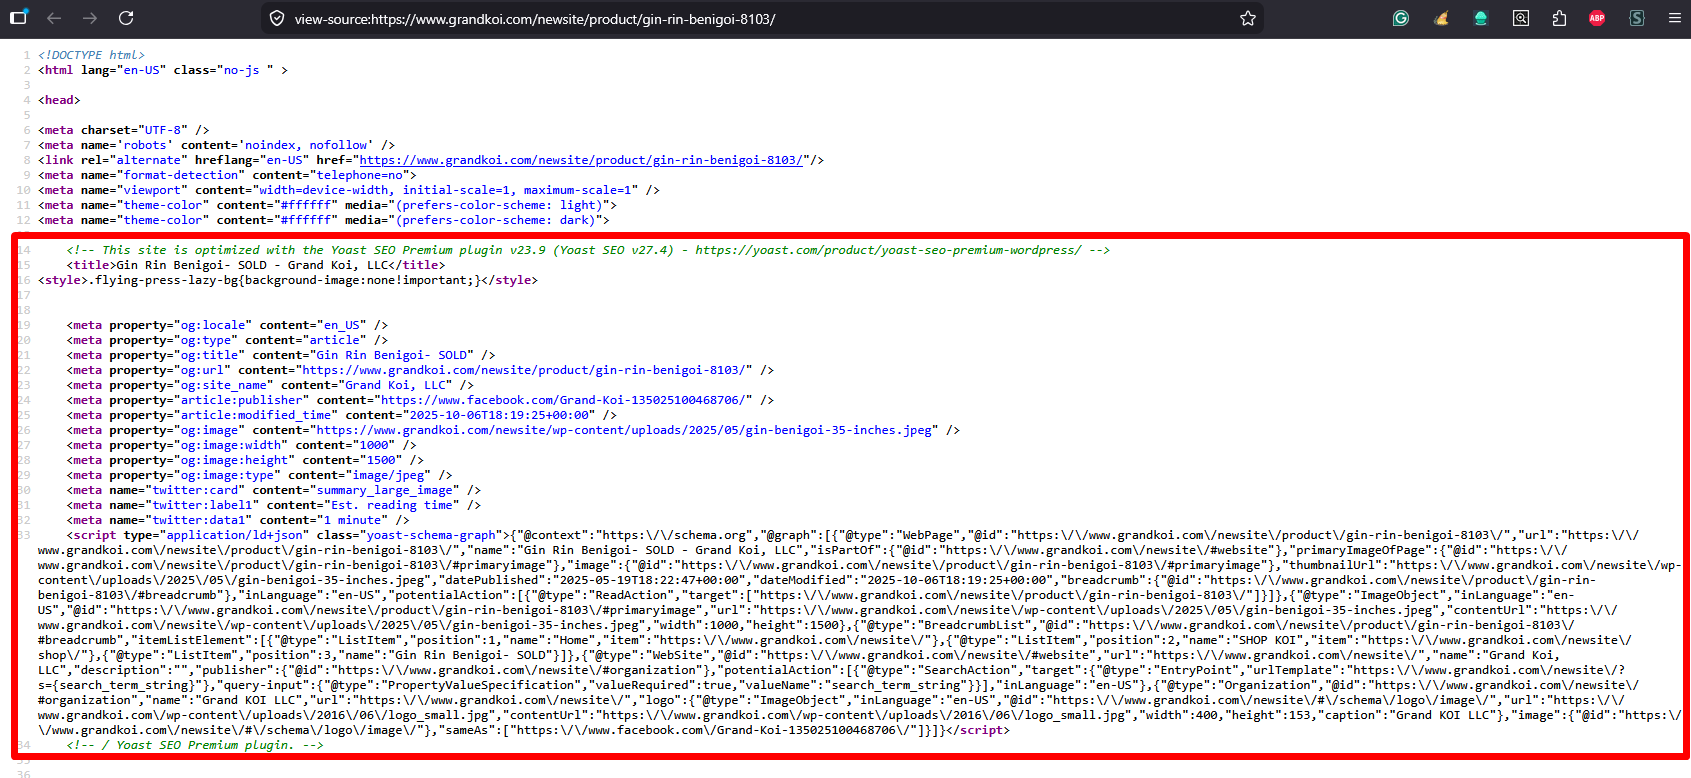Click the browser back arrow
1691x778 pixels.
click(x=54, y=18)
